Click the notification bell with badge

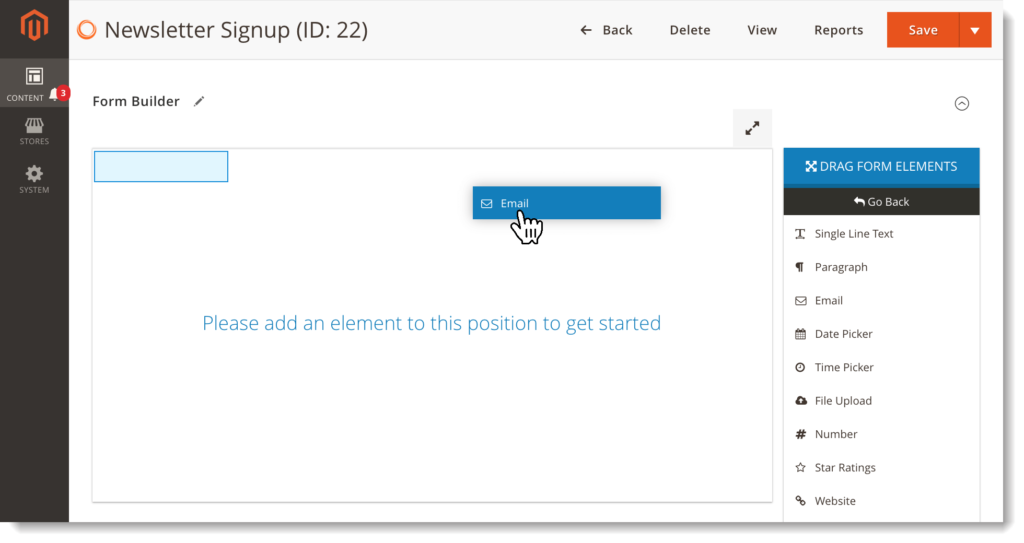coord(56,96)
